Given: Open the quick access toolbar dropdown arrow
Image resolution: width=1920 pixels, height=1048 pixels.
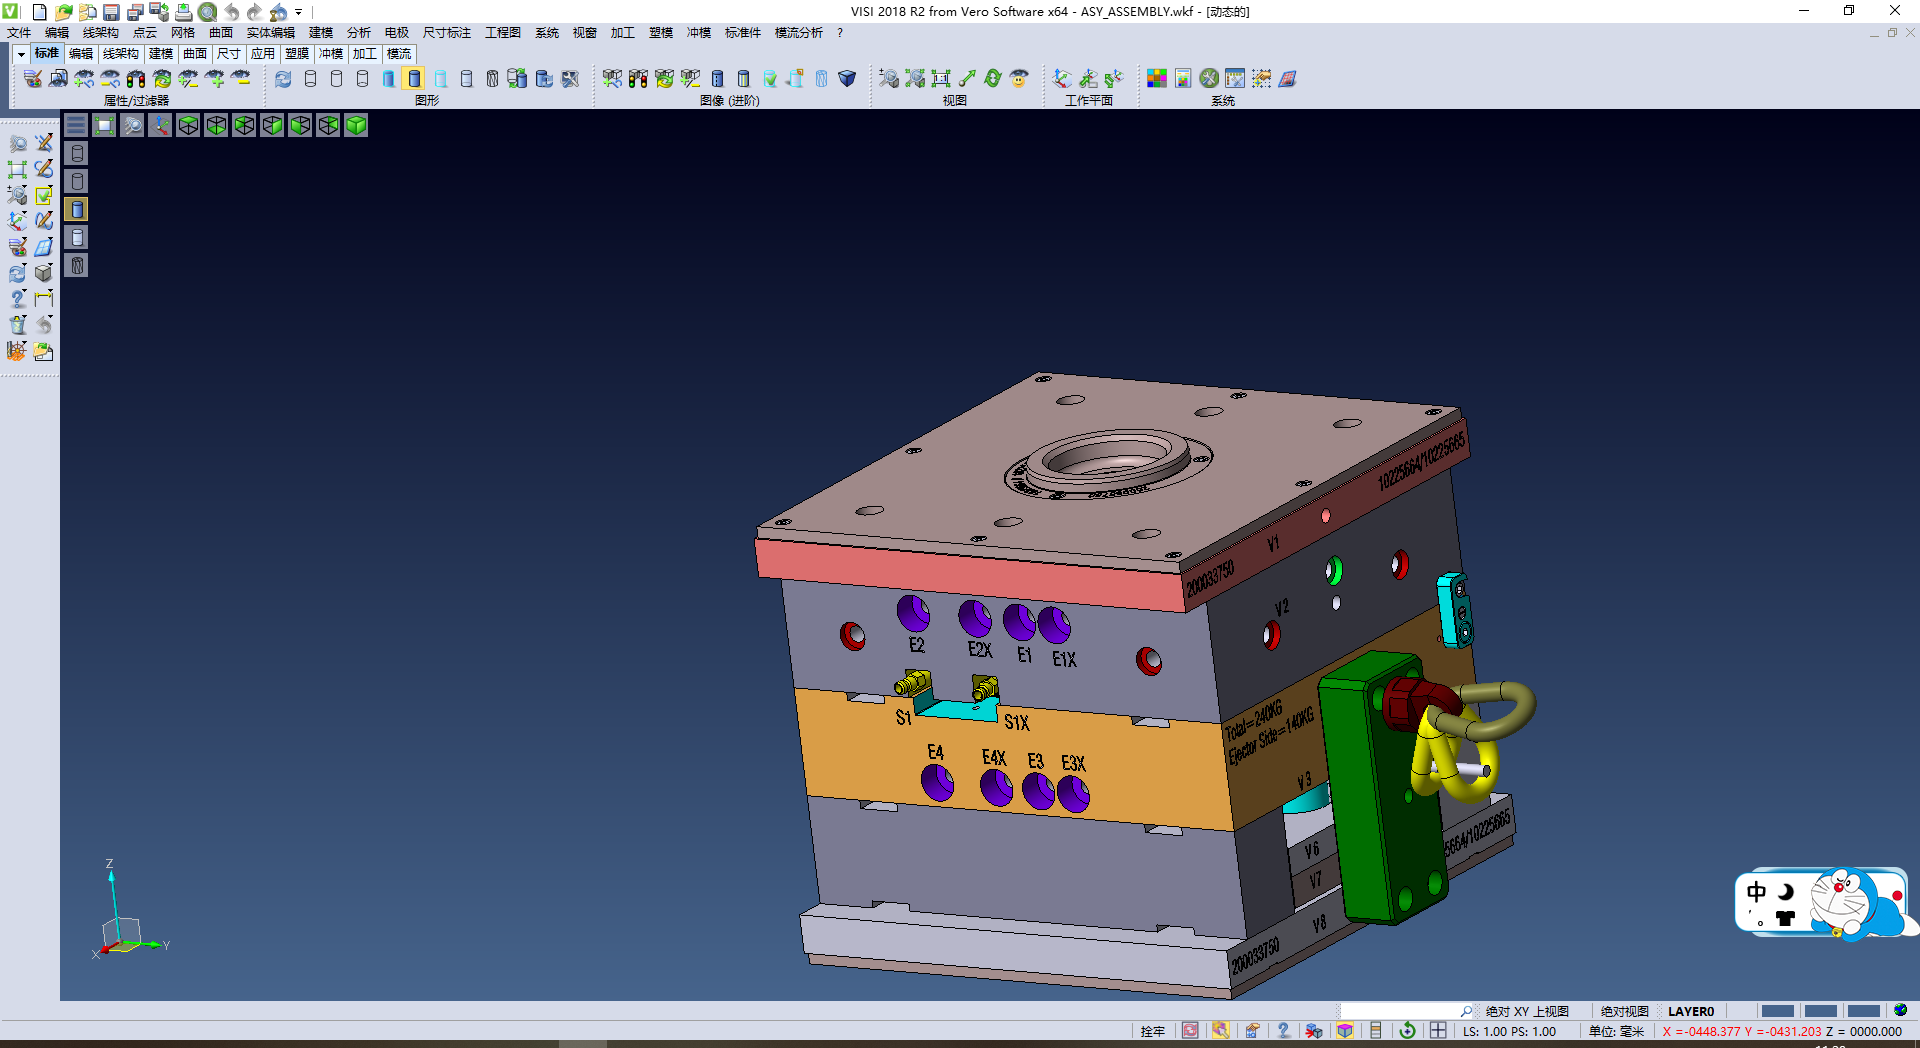Looking at the screenshot, I should click(x=299, y=12).
